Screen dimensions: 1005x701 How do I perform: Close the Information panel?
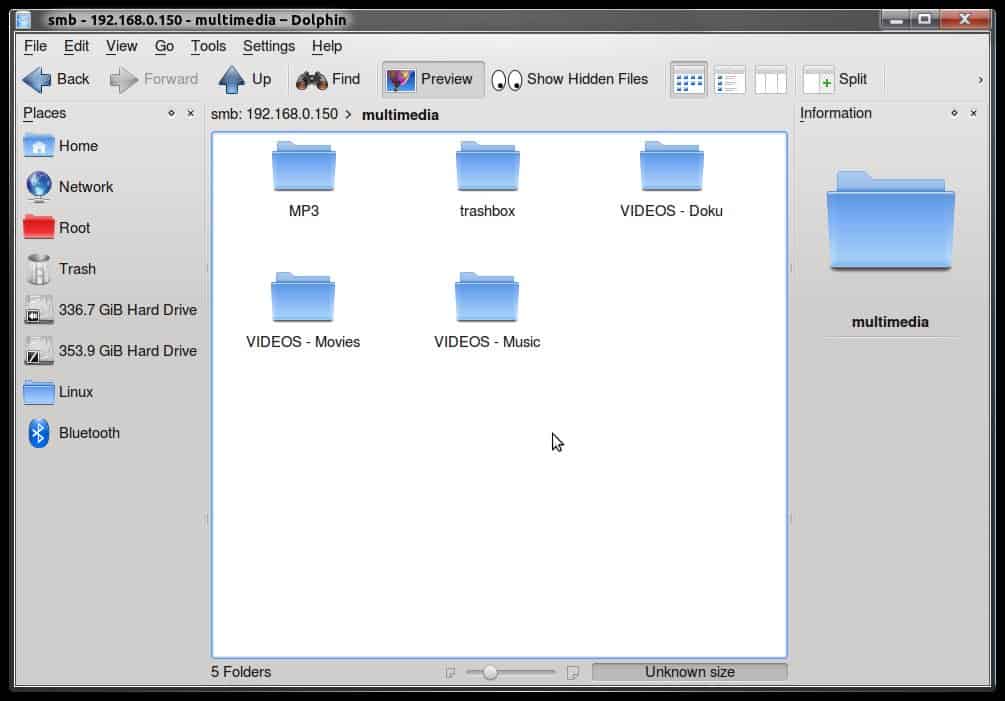[974, 113]
